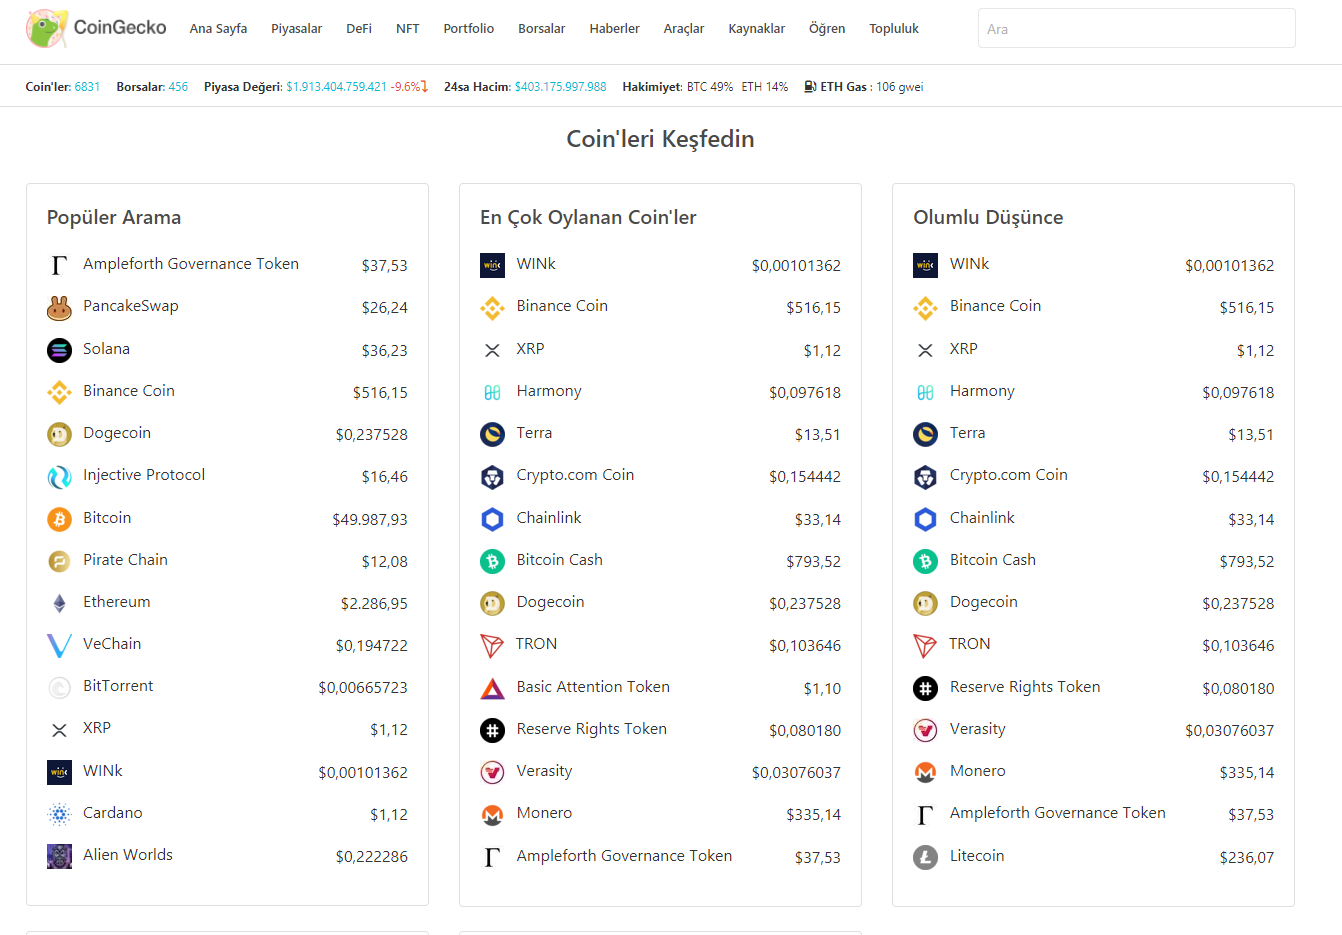The height and width of the screenshot is (935, 1342).
Task: Click the Ethereum diamond icon
Action: (x=59, y=603)
